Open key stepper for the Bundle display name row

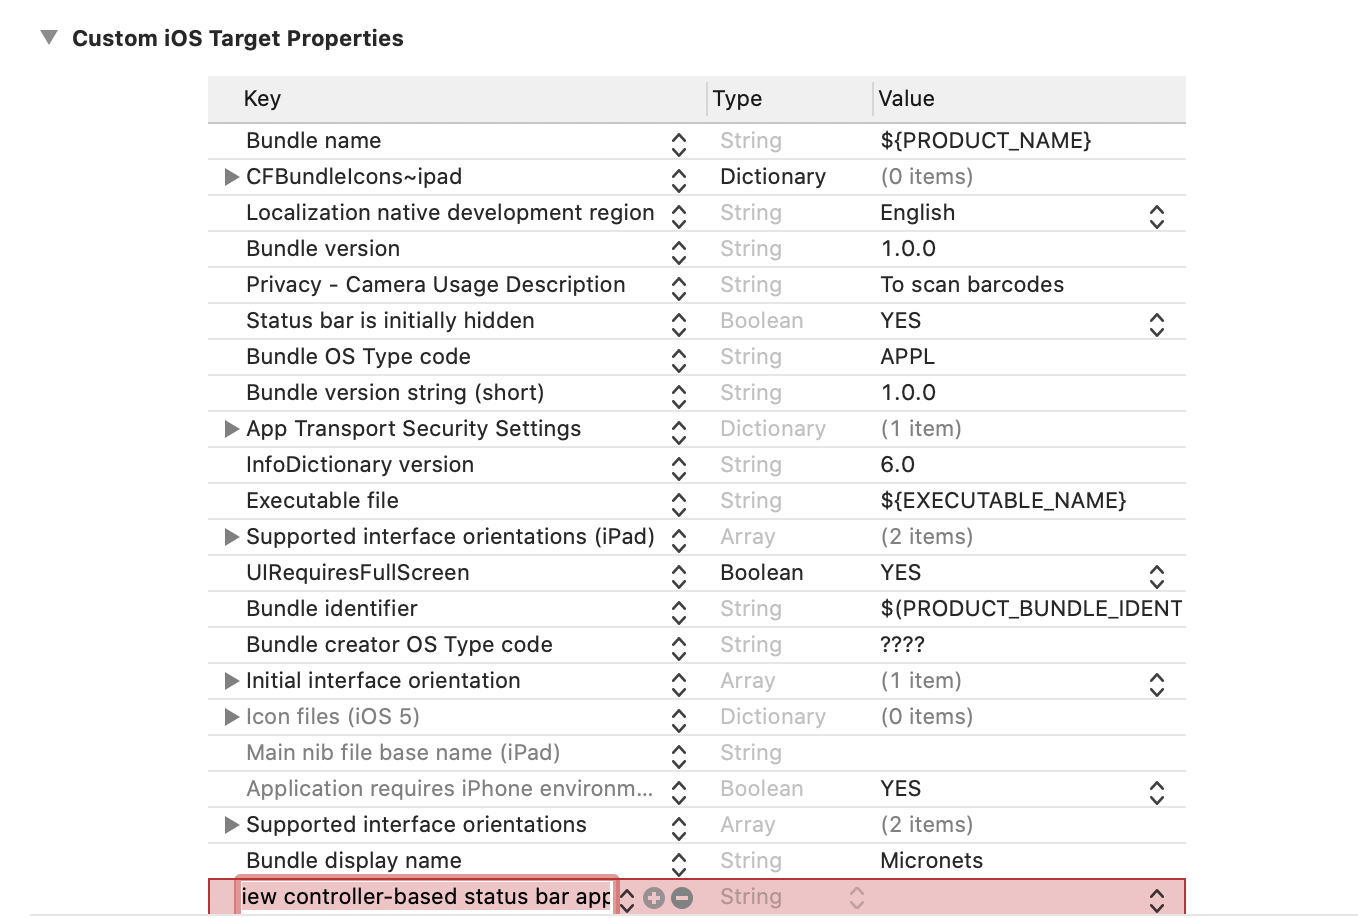[x=679, y=864]
